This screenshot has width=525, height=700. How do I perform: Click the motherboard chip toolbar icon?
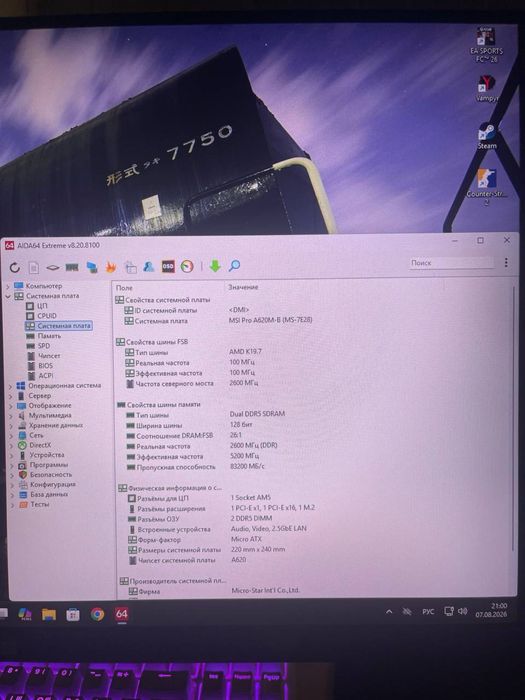pos(53,267)
